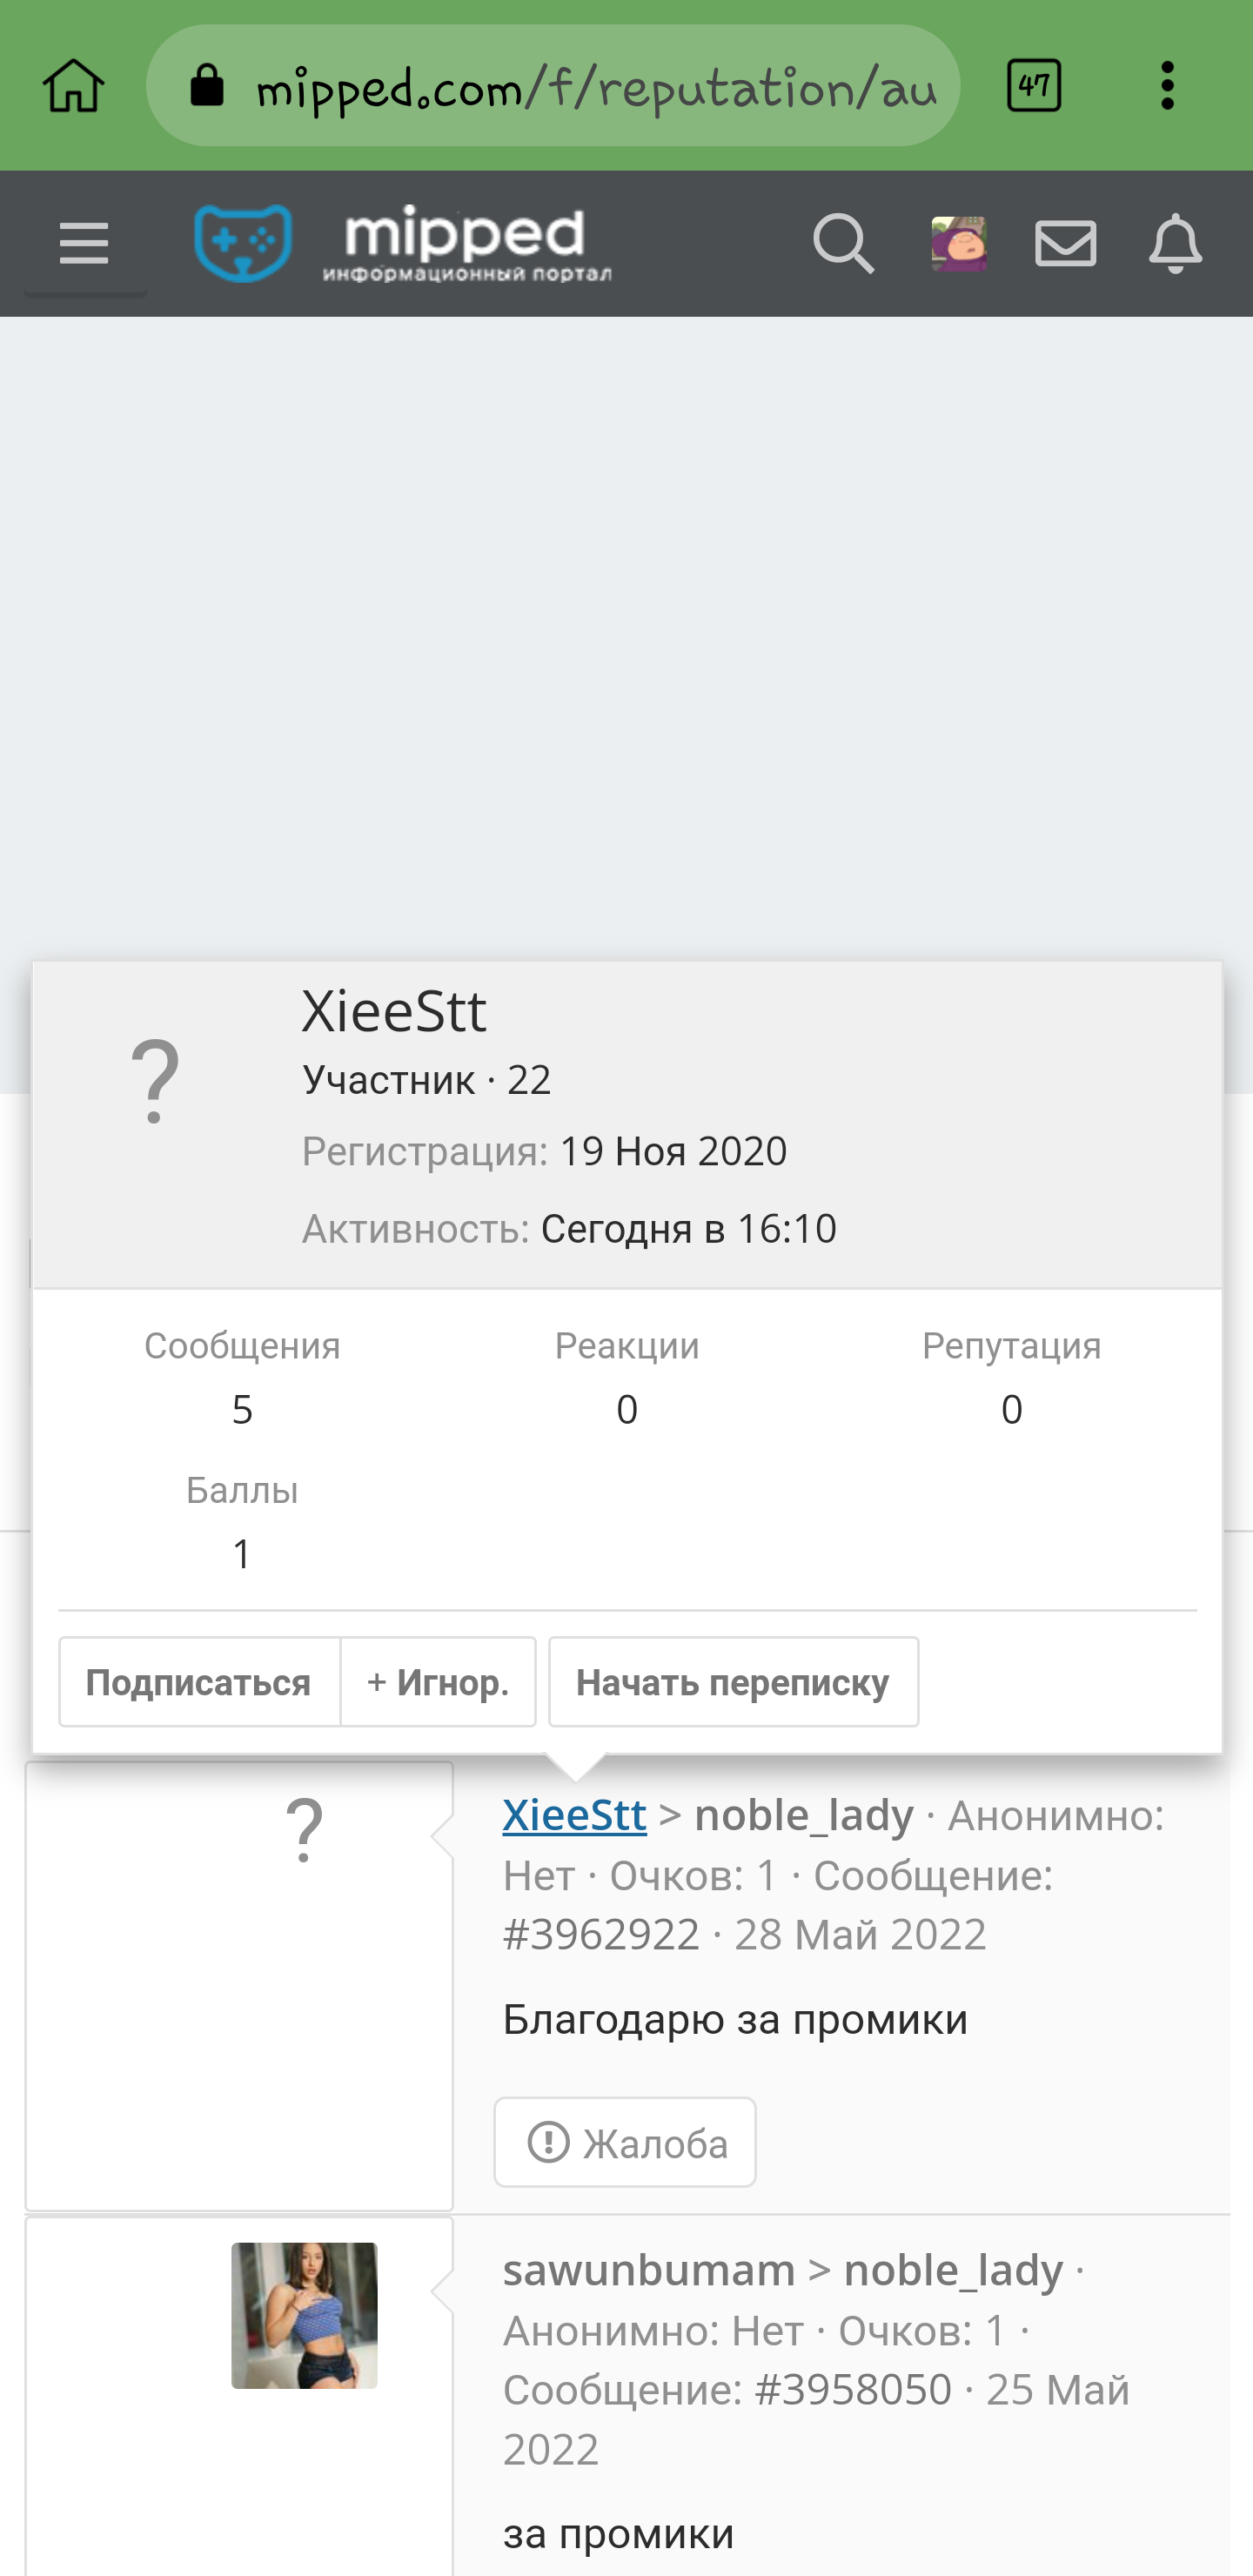Tap the mipped.com address bar
The height and width of the screenshot is (2576, 1253).
(553, 86)
